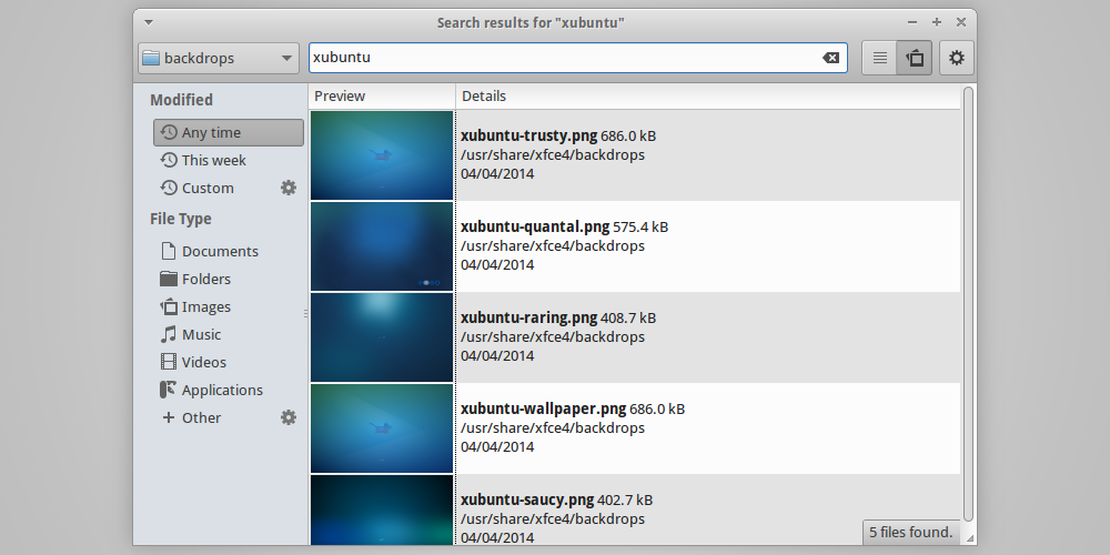Click the '5 files found.' status label
Viewport: 1110px width, 555px height.
(911, 532)
